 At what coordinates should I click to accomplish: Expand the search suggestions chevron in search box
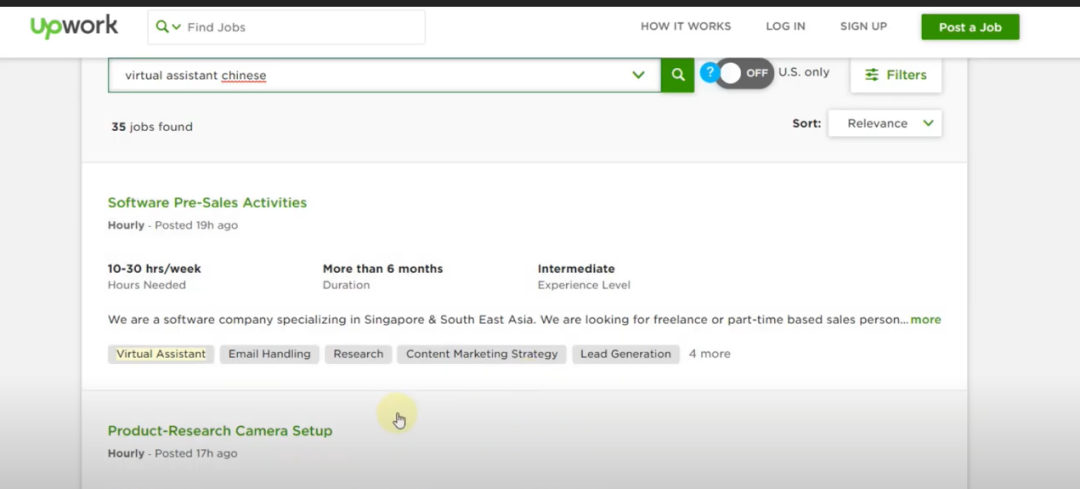pos(638,75)
